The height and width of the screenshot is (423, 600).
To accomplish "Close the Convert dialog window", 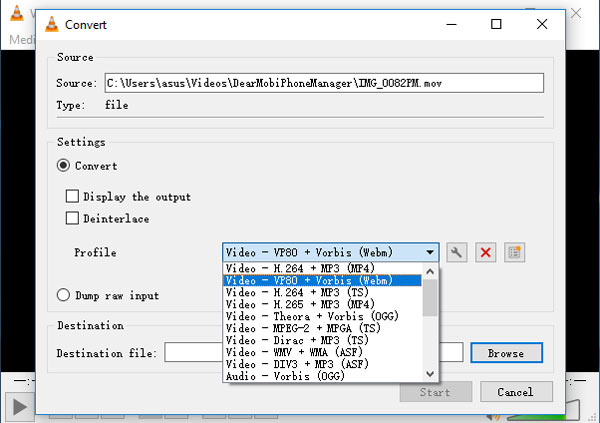I will [542, 24].
